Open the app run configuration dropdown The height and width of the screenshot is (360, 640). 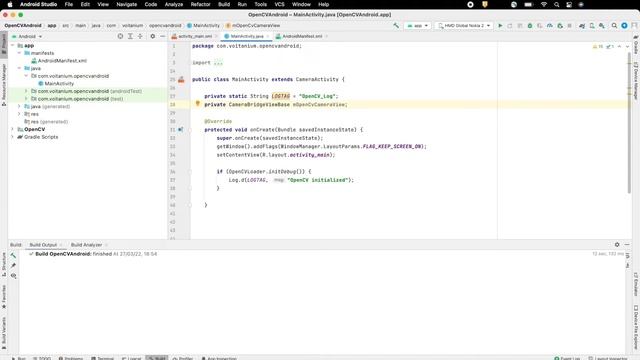coord(417,25)
